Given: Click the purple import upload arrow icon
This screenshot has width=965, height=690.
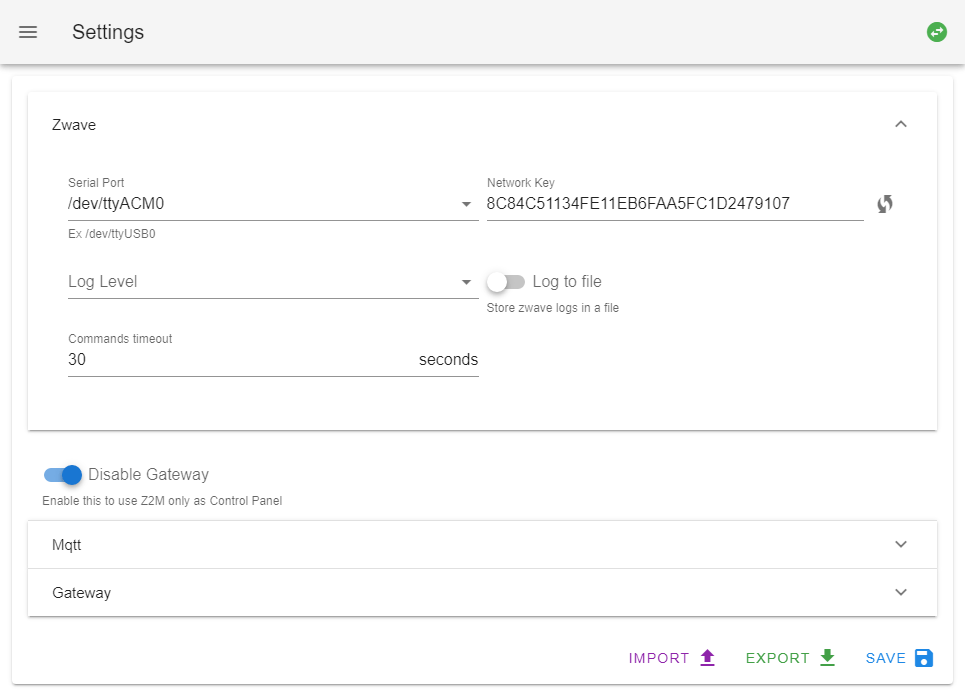Looking at the screenshot, I should [707, 657].
